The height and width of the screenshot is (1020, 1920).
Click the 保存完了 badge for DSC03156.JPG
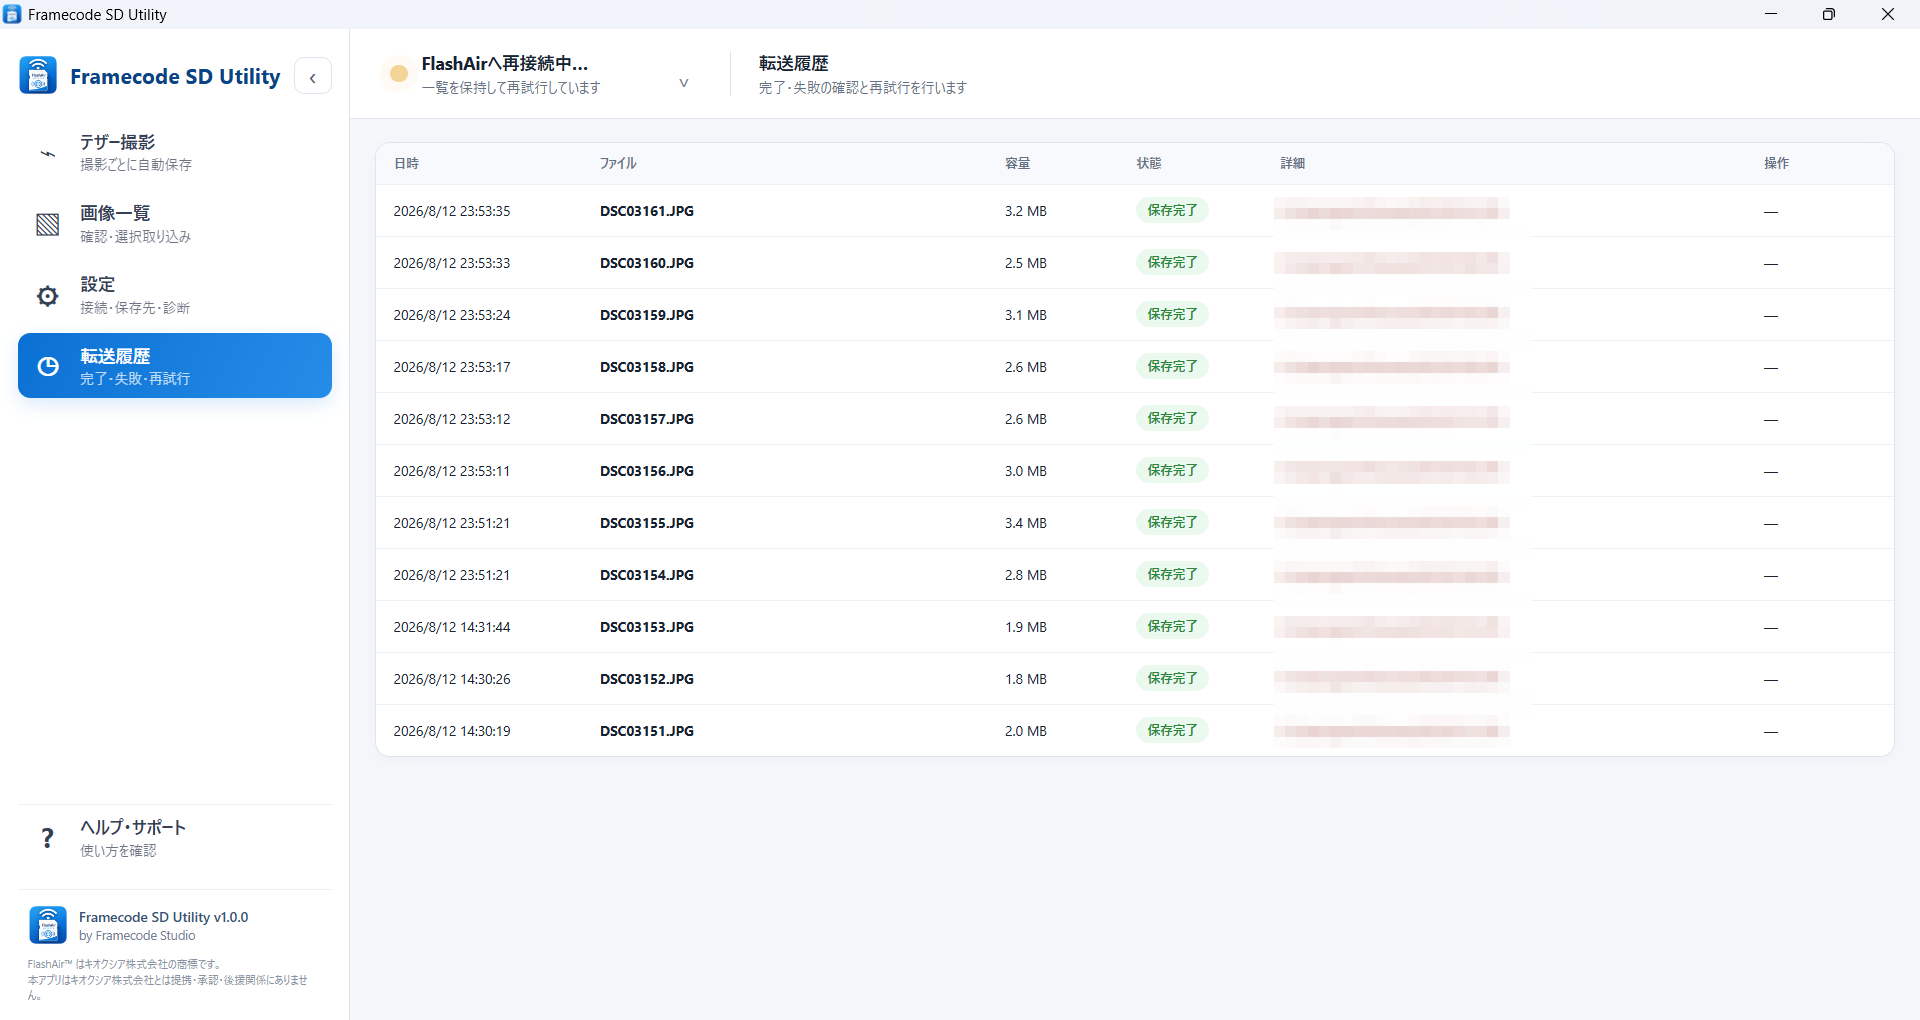1172,470
